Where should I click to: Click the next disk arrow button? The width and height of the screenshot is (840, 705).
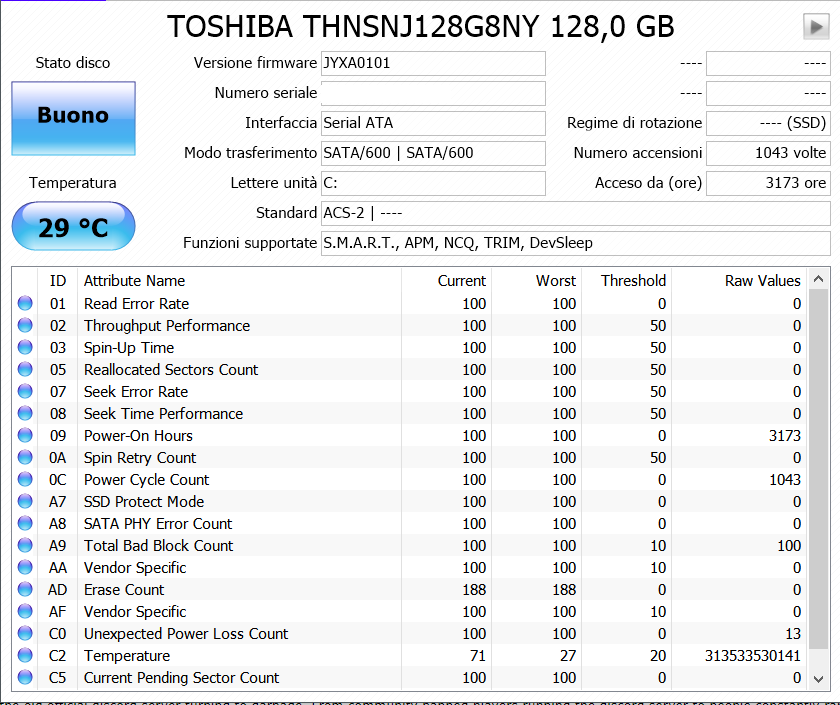[816, 26]
